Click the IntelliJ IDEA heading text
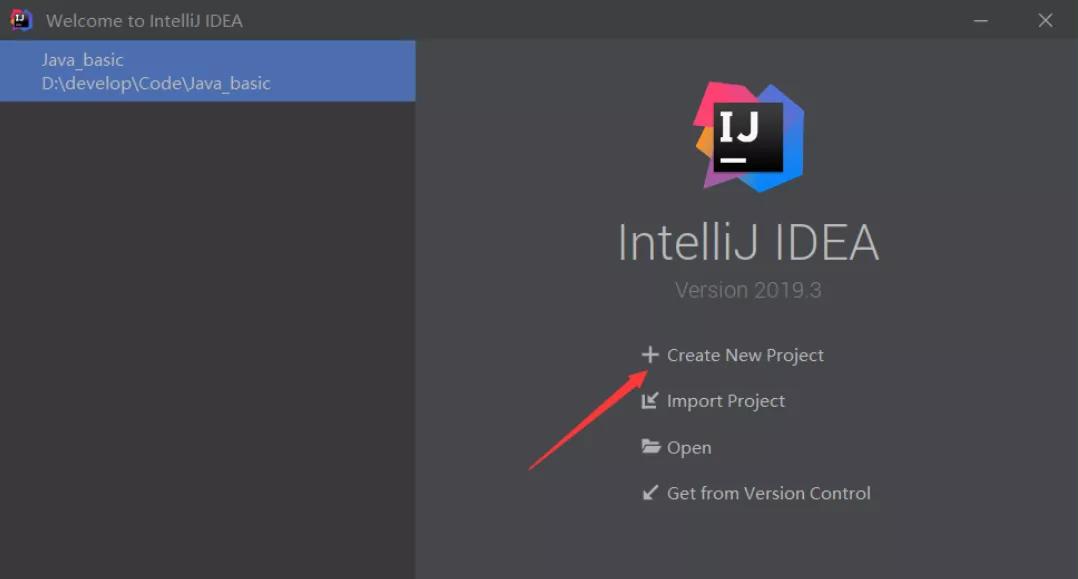 747,243
